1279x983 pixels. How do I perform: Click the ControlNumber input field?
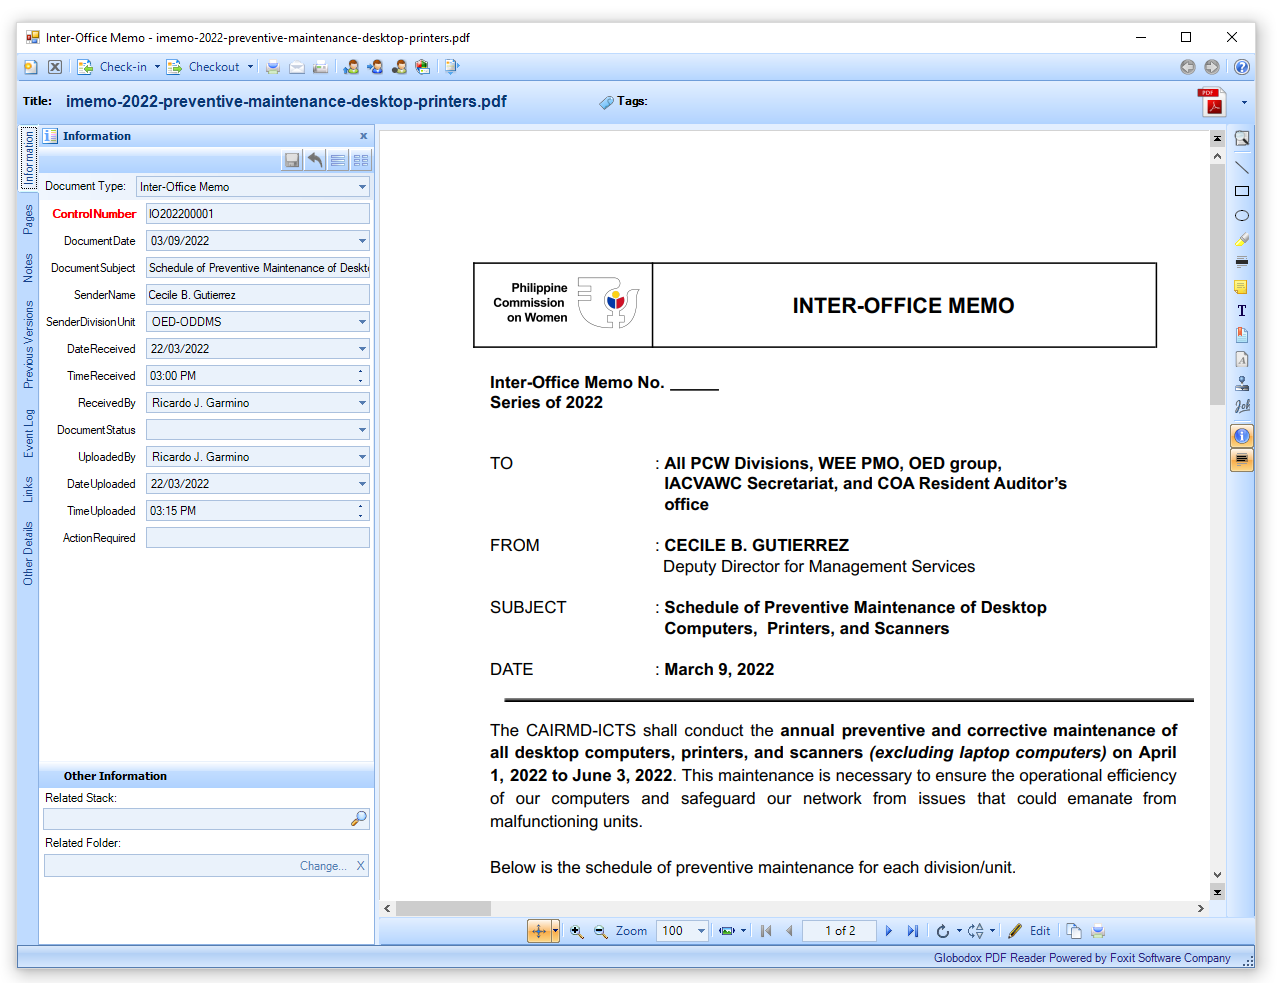pyautogui.click(x=258, y=214)
